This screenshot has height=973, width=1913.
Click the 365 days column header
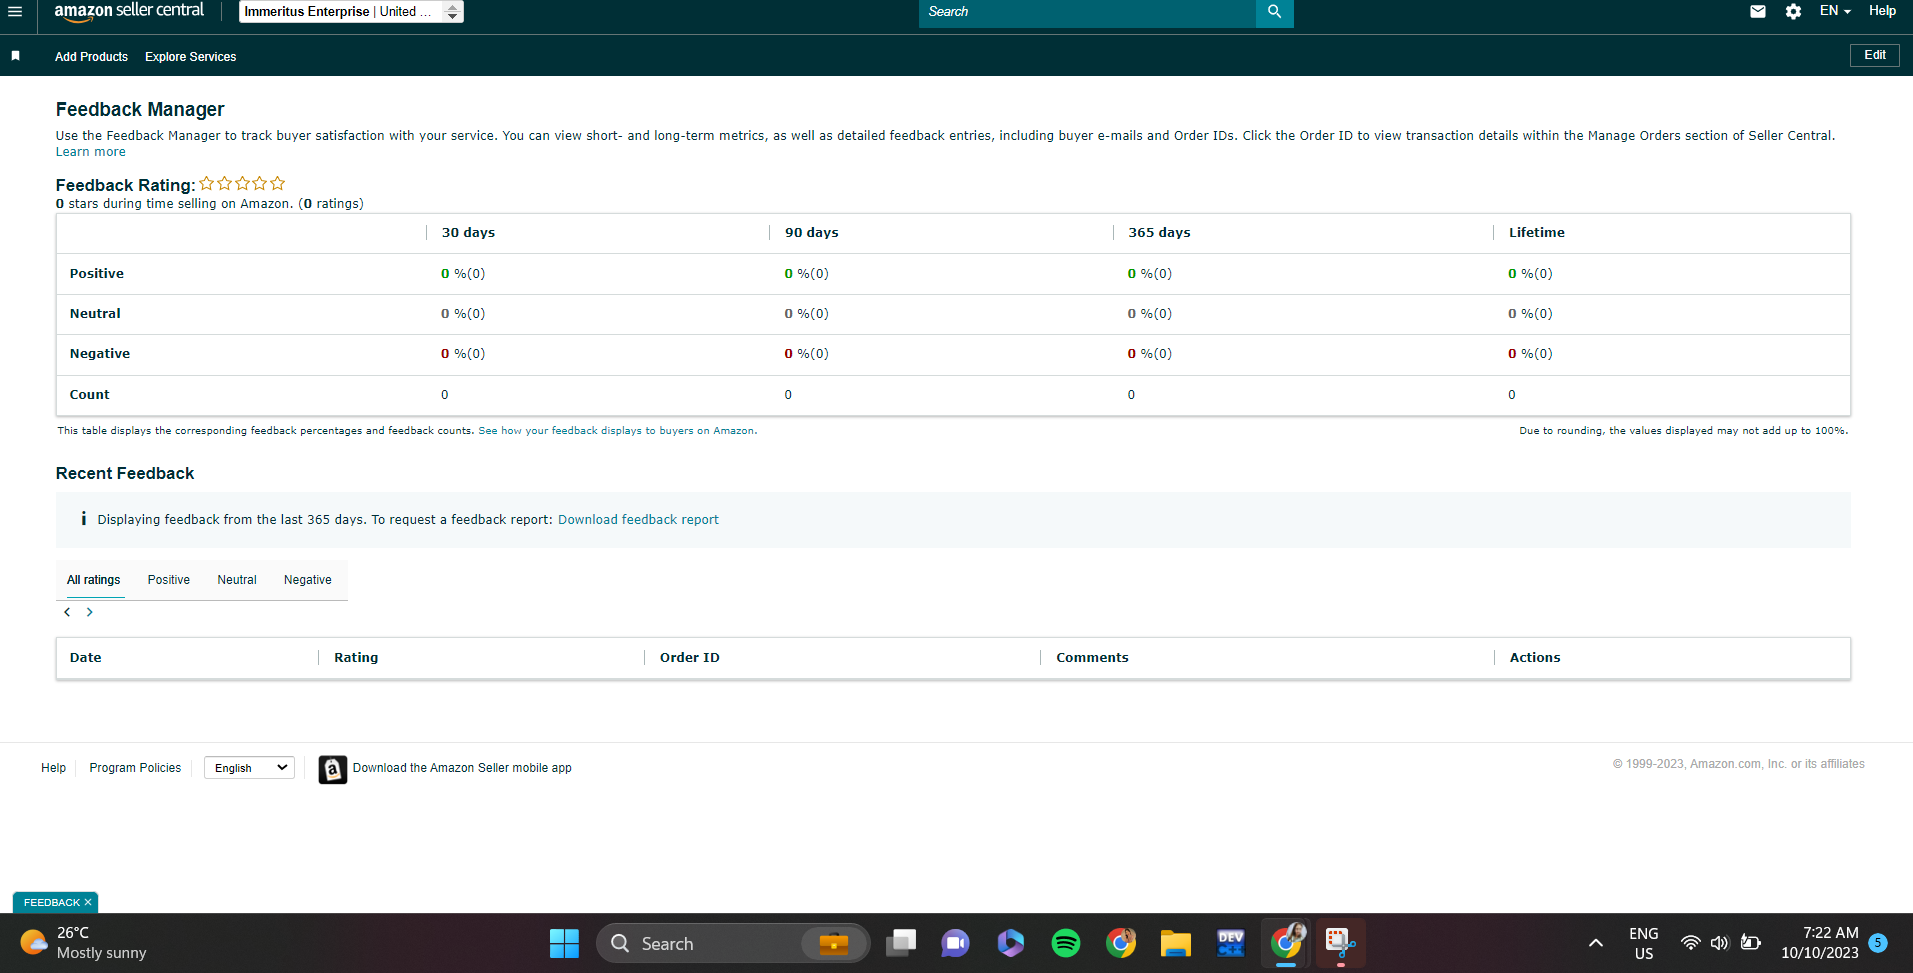coord(1159,233)
